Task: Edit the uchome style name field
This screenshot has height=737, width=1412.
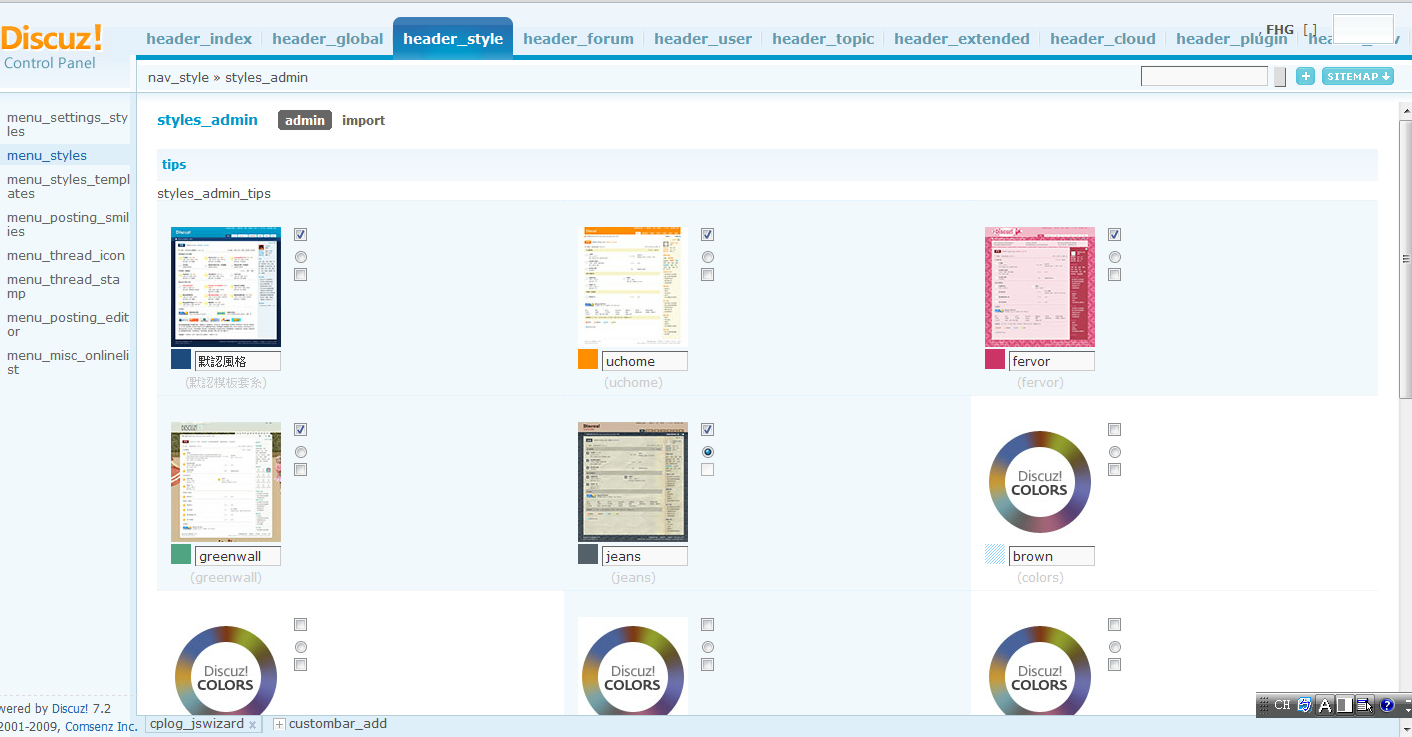Action: 645,361
